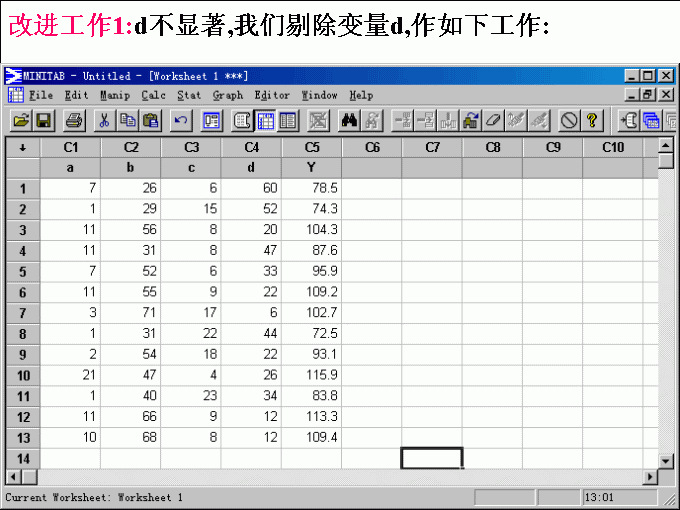Click the horizontal scrollbar left arrow

13,477
